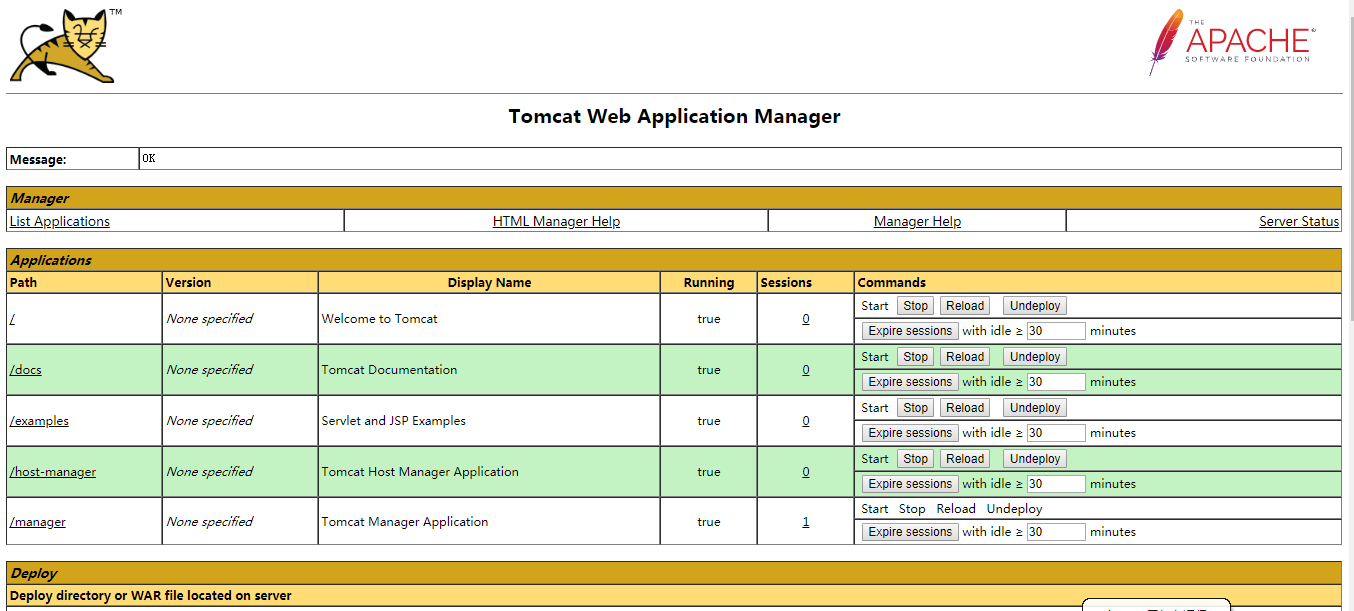Click the Tomcat cat logo
The width and height of the screenshot is (1354, 611).
click(62, 45)
